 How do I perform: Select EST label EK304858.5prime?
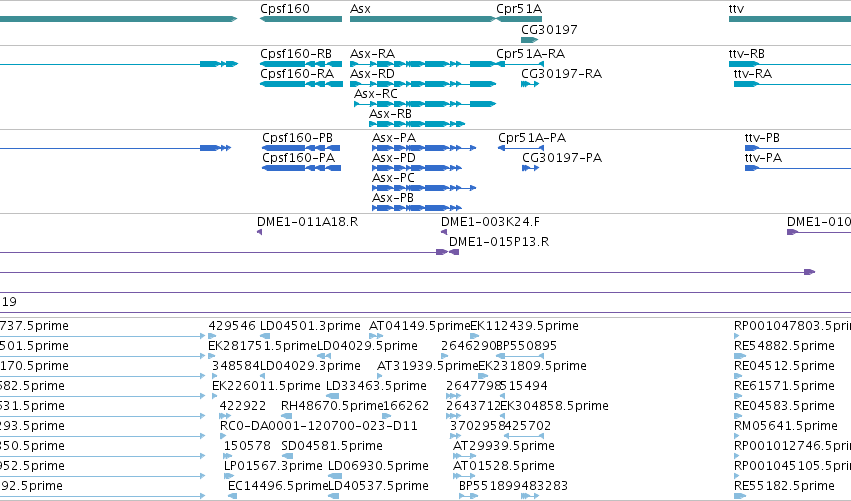(x=554, y=407)
